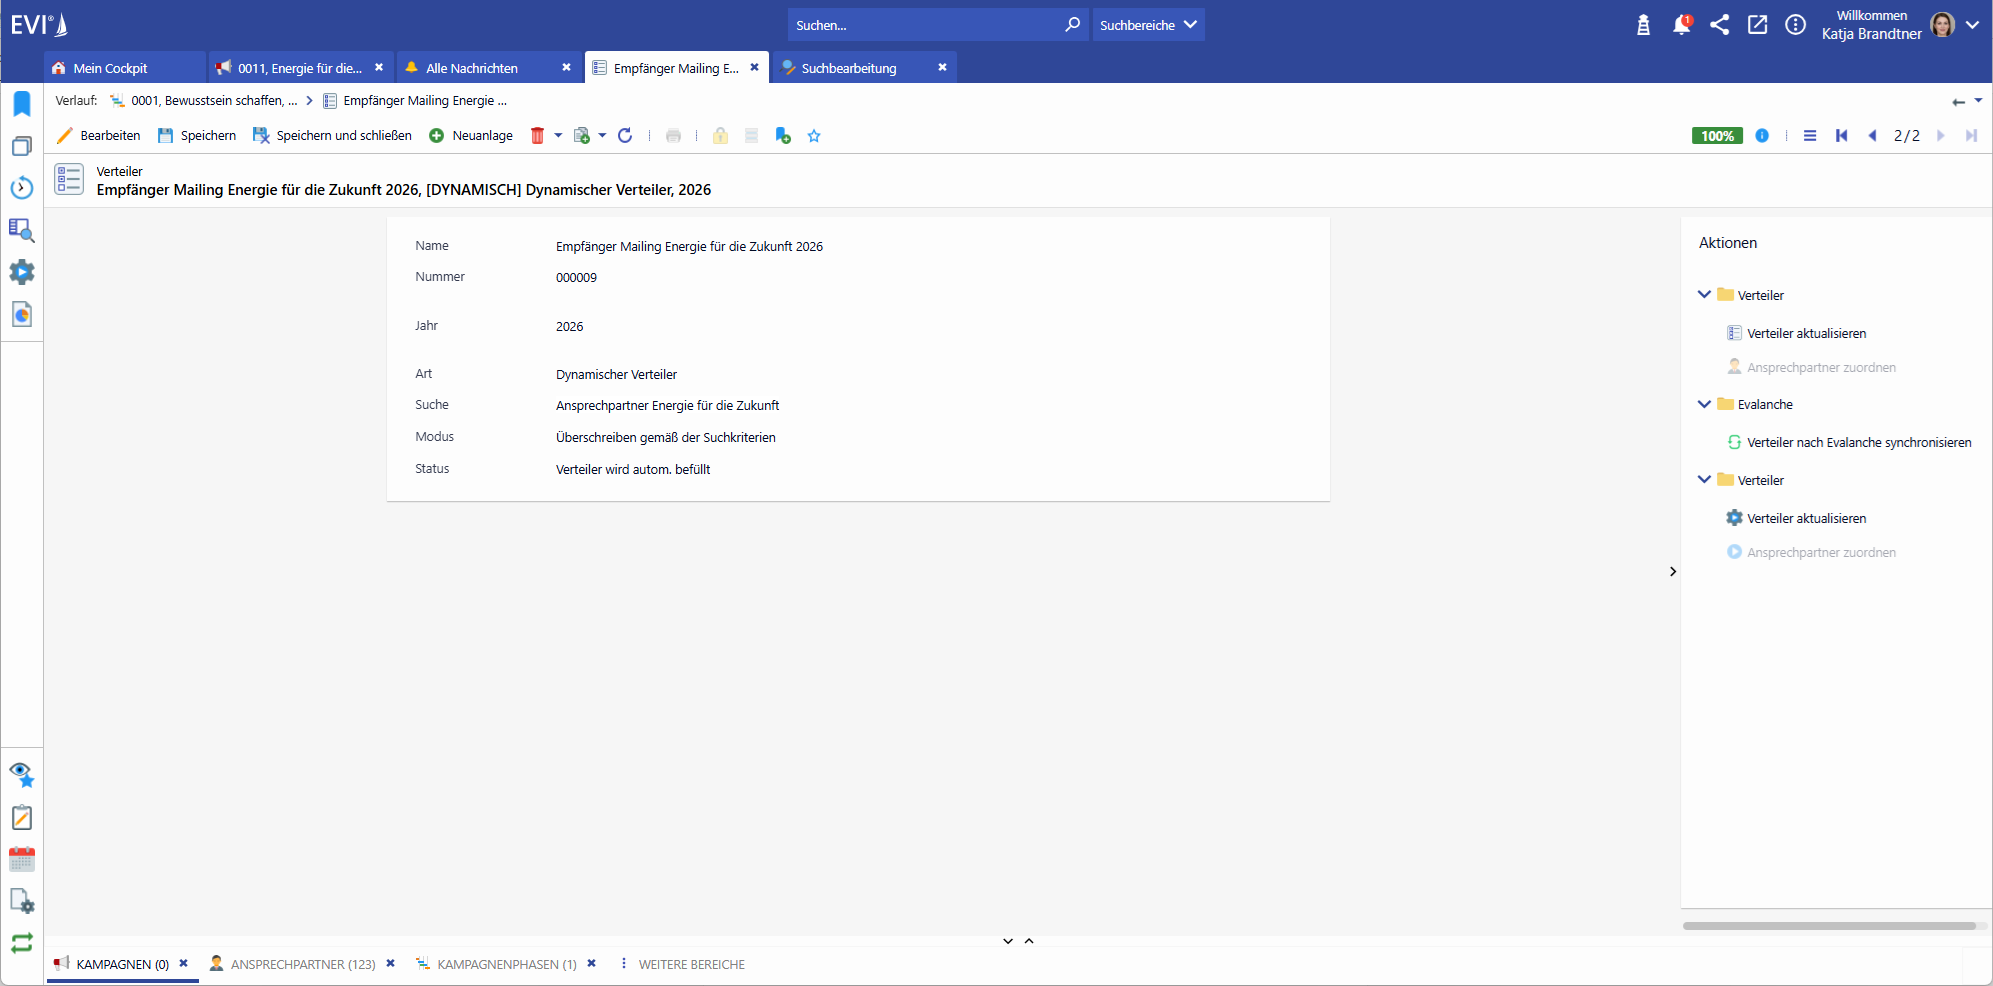Collapse the Evalanche folder in Aktionen
1993x986 pixels.
1704,404
